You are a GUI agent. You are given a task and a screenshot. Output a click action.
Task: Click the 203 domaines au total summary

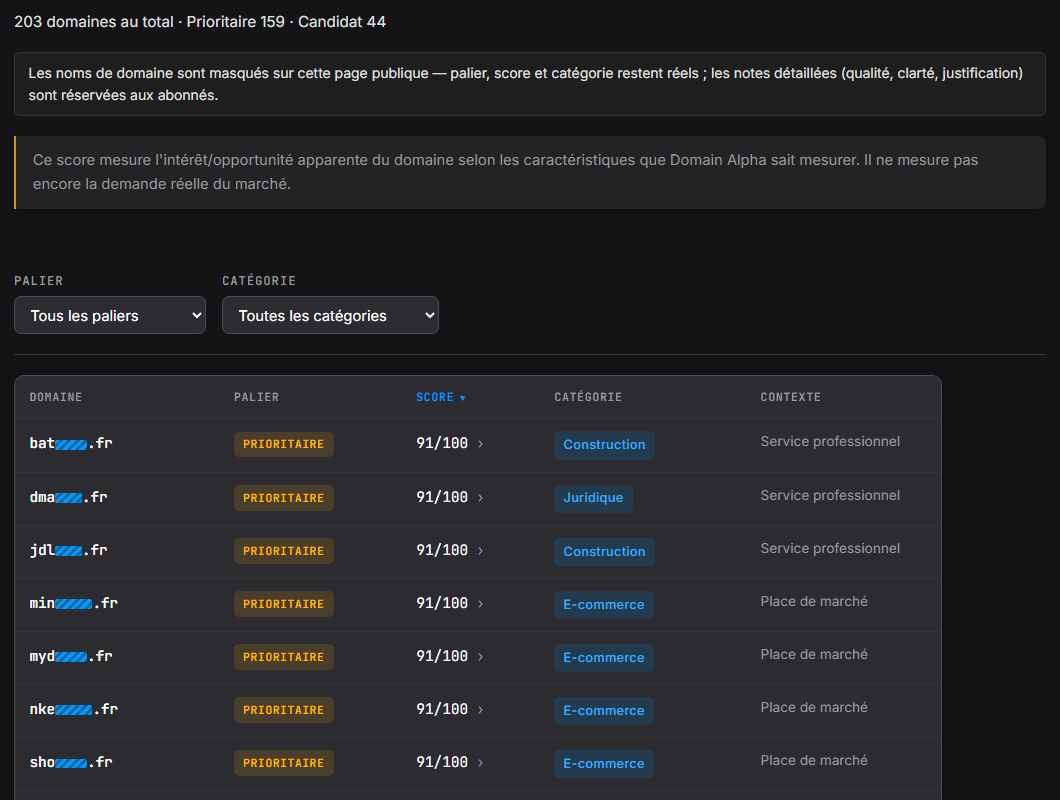pyautogui.click(x=94, y=22)
